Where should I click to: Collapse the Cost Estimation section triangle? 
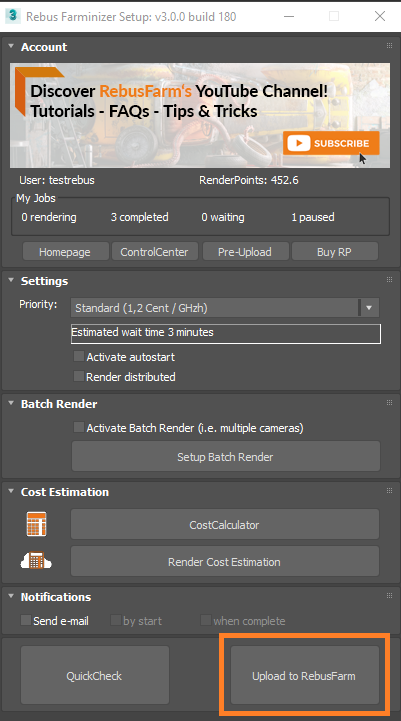(11, 491)
